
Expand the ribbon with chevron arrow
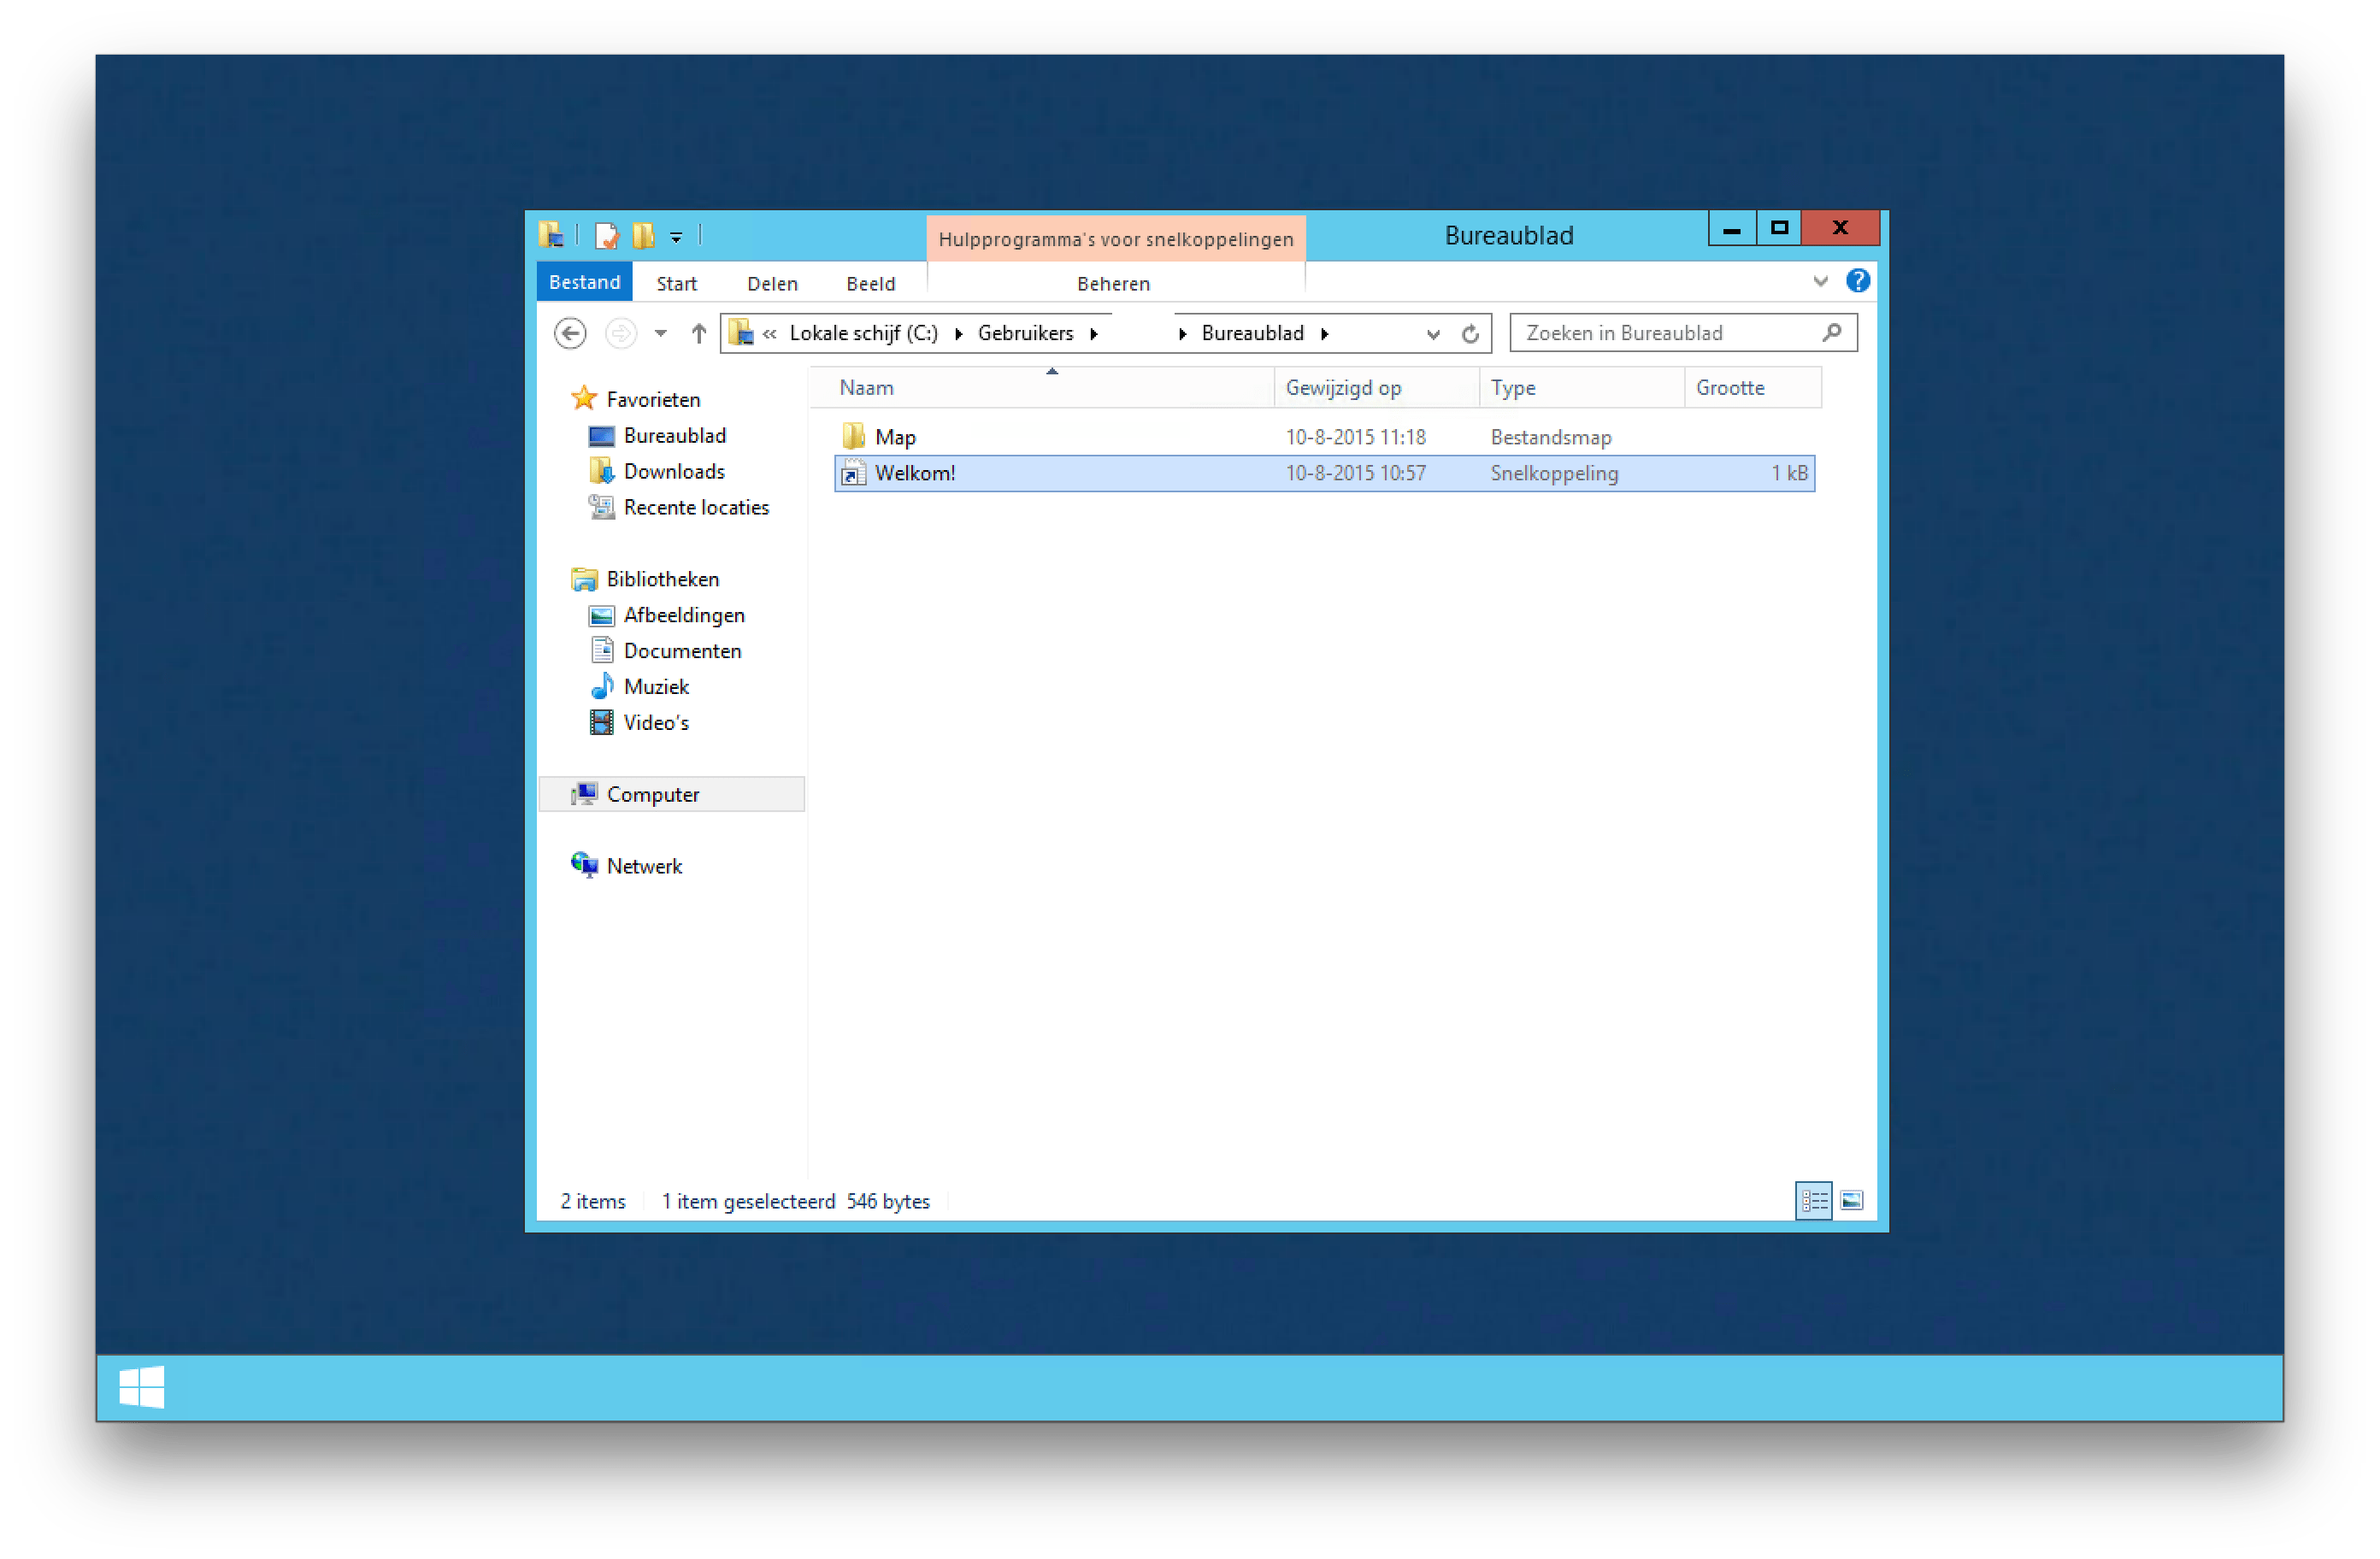(1820, 281)
